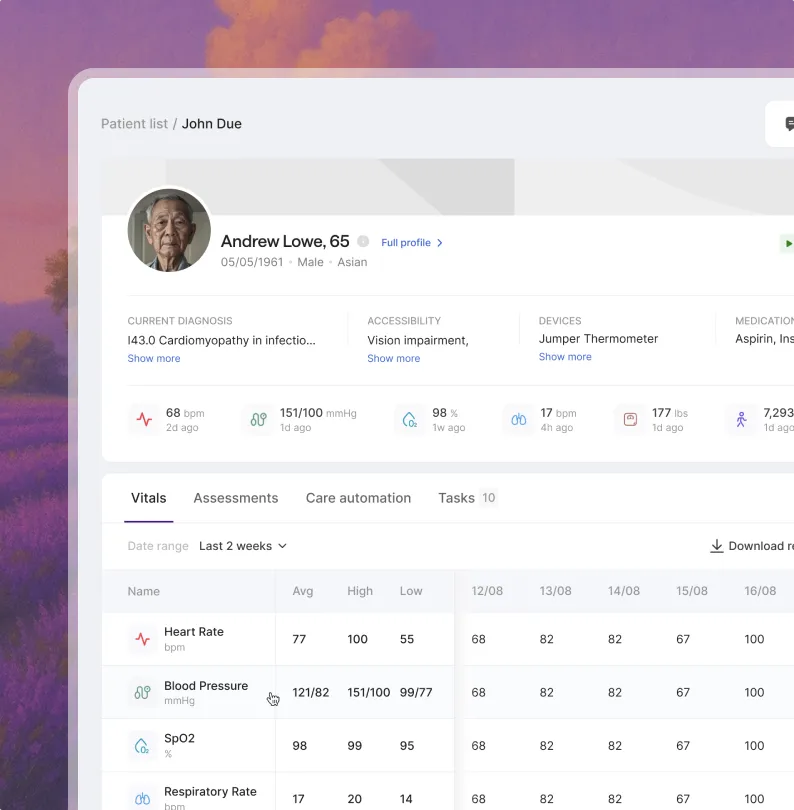Click the SpO2 row label
794x810 pixels.
(179, 738)
